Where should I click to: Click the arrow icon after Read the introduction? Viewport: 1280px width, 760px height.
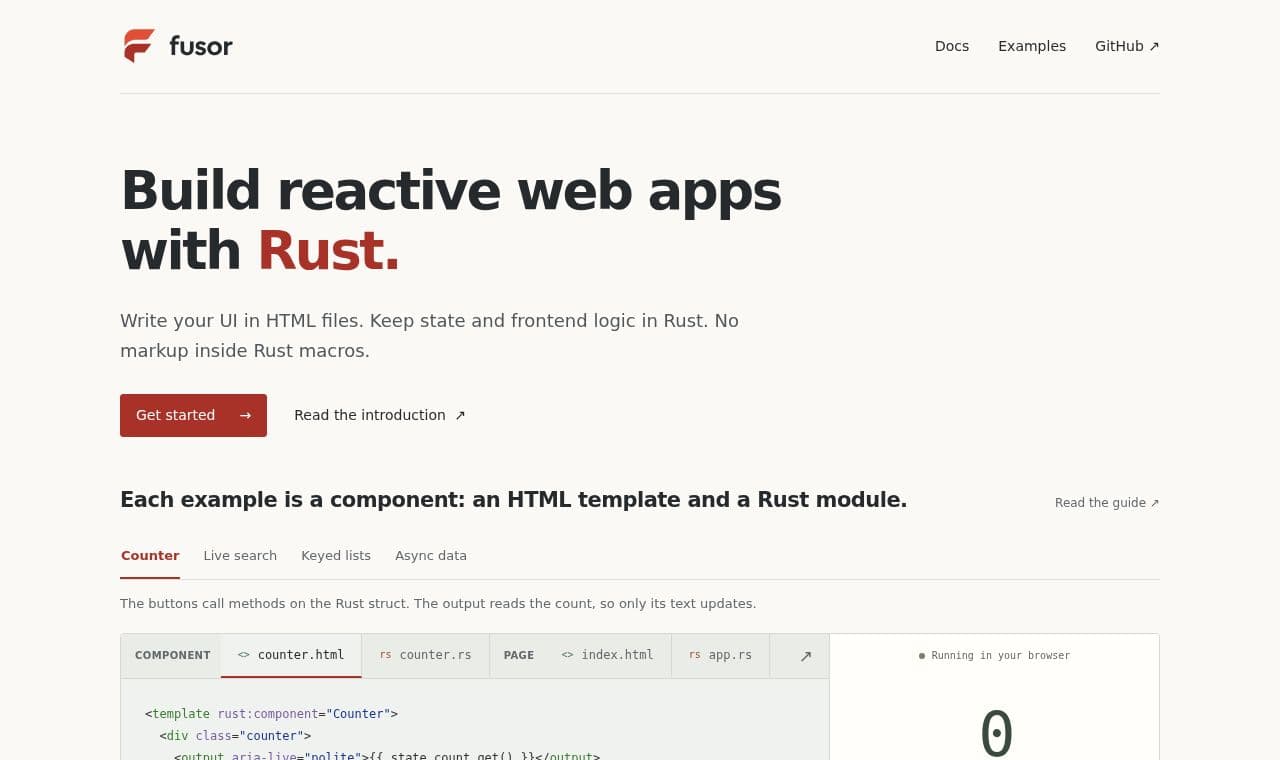(x=460, y=415)
